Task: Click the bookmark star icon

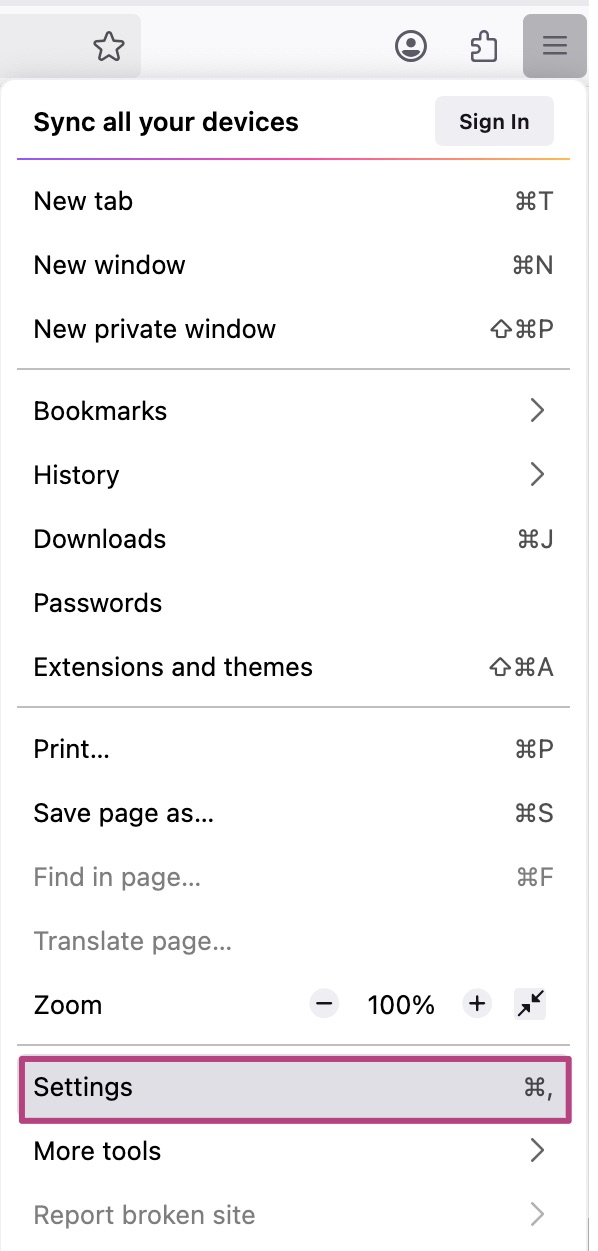Action: click(108, 46)
